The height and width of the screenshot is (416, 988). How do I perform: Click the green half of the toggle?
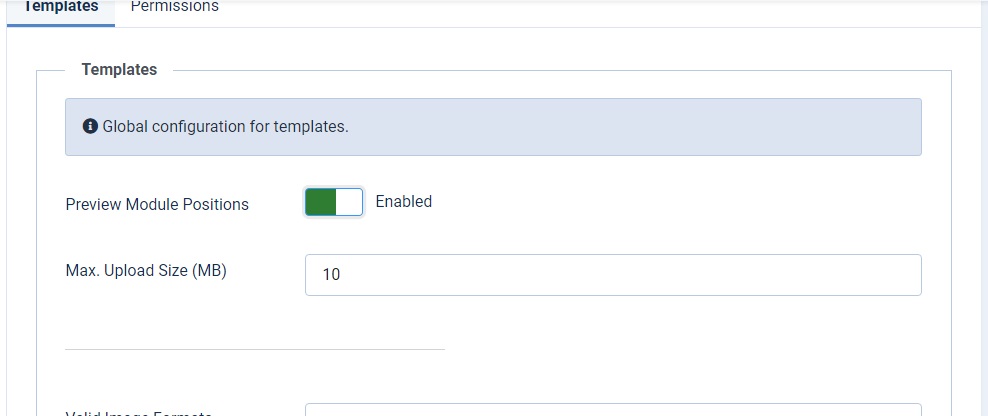[320, 202]
